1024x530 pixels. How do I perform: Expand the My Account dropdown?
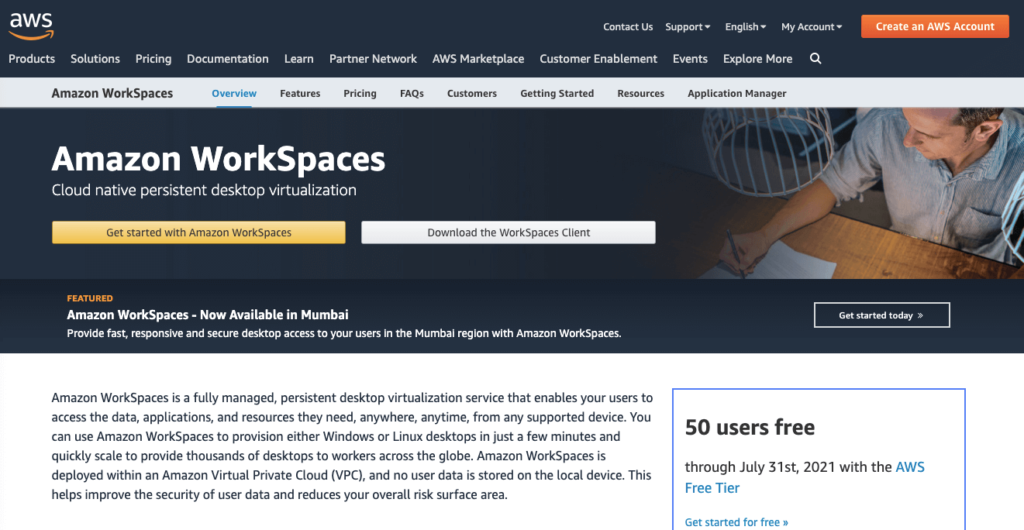tap(812, 27)
